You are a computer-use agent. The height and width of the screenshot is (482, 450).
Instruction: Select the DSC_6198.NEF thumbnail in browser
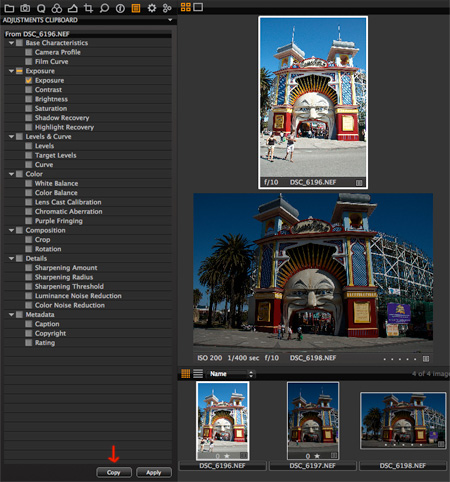[403, 421]
